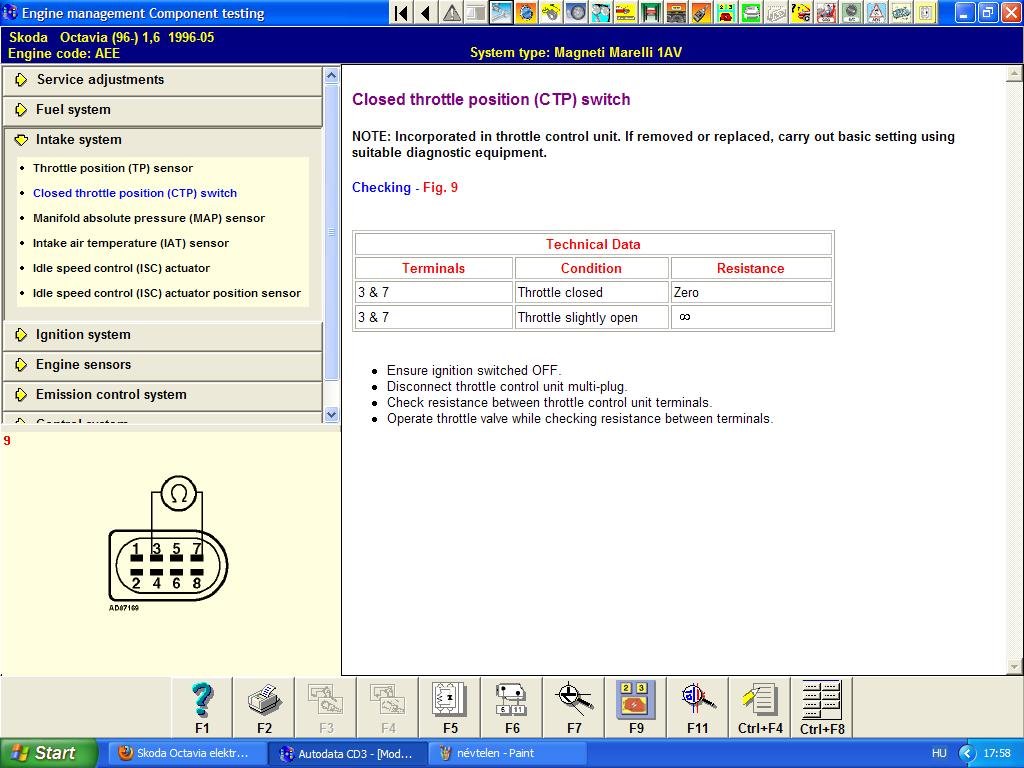This screenshot has width=1024, height=768.
Task: Open the Fig. 9 link
Action: pos(440,188)
